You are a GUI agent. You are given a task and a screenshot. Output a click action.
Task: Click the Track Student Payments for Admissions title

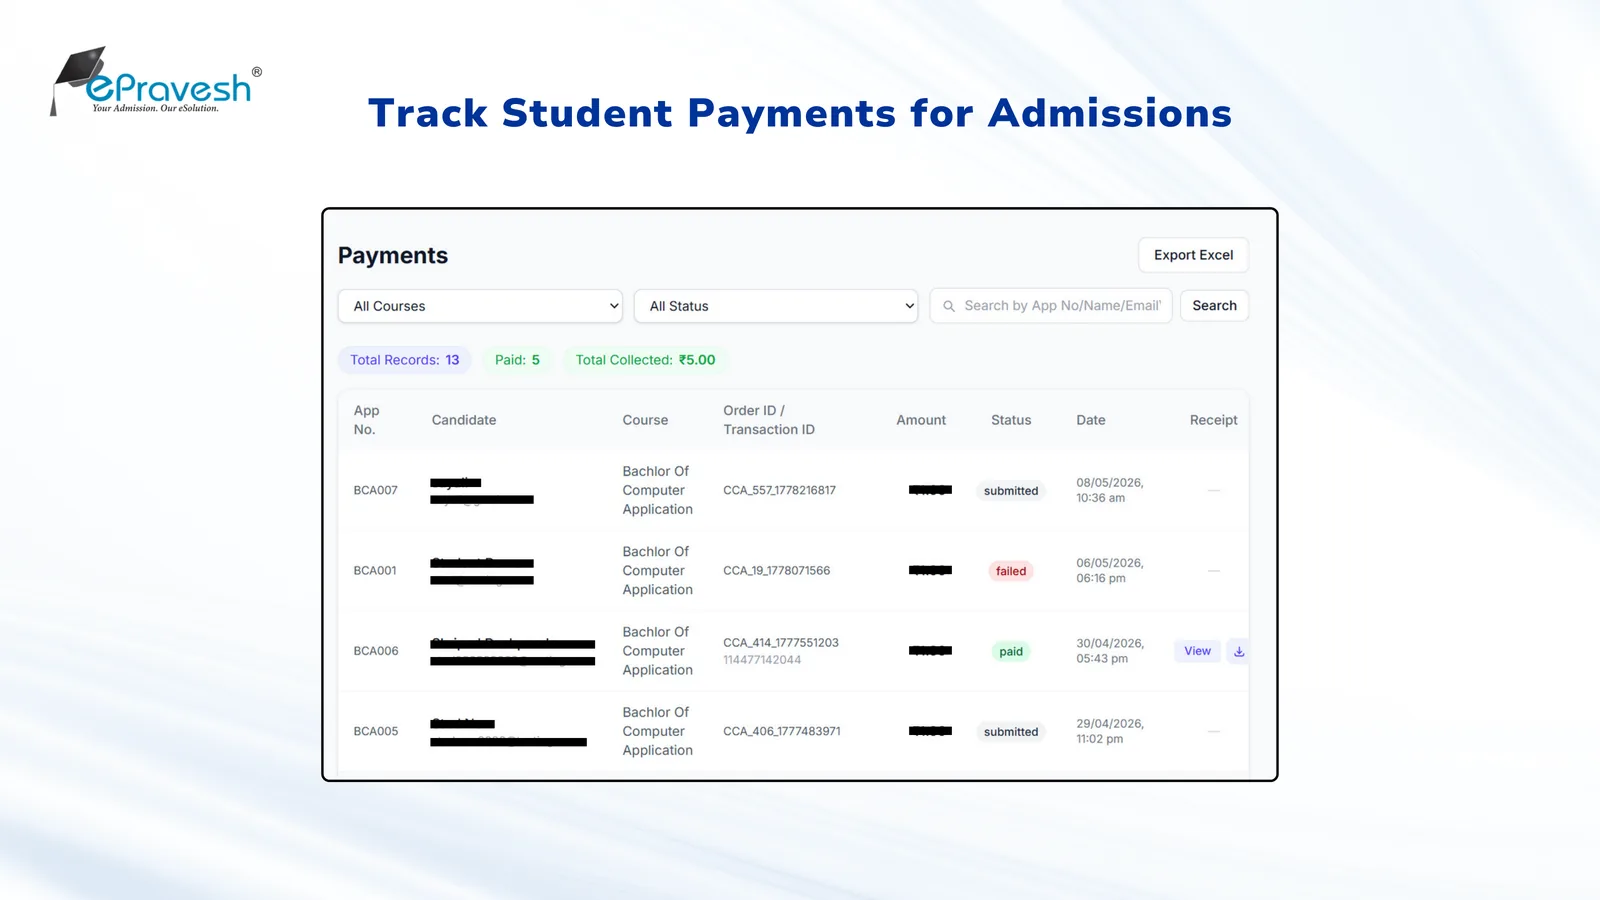(x=800, y=113)
